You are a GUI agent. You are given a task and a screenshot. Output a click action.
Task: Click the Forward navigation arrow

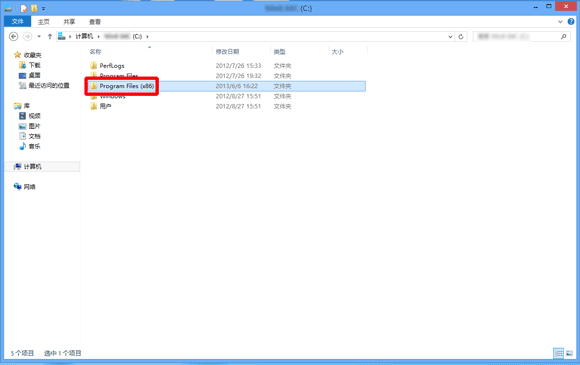[x=27, y=36]
